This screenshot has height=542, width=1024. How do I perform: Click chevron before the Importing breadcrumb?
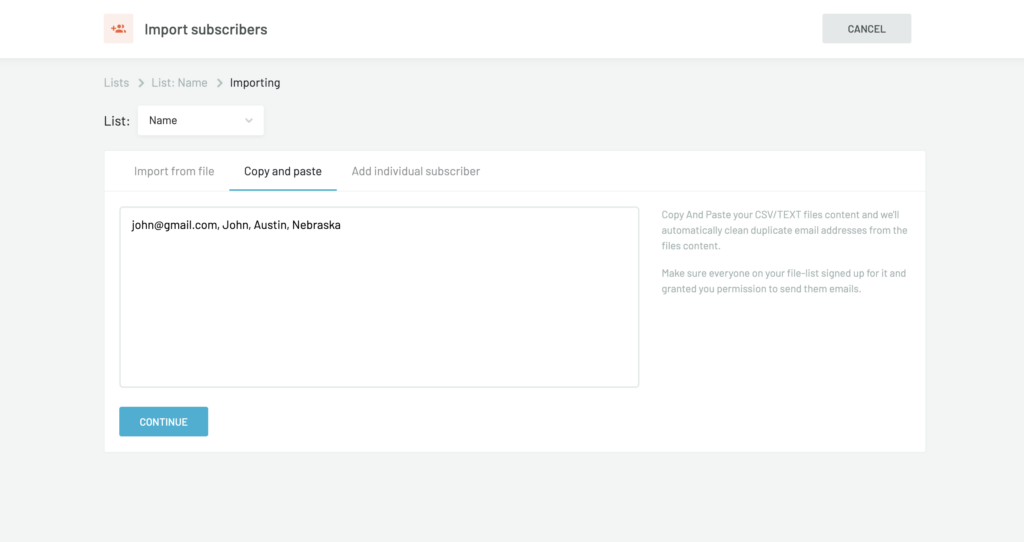tap(219, 83)
